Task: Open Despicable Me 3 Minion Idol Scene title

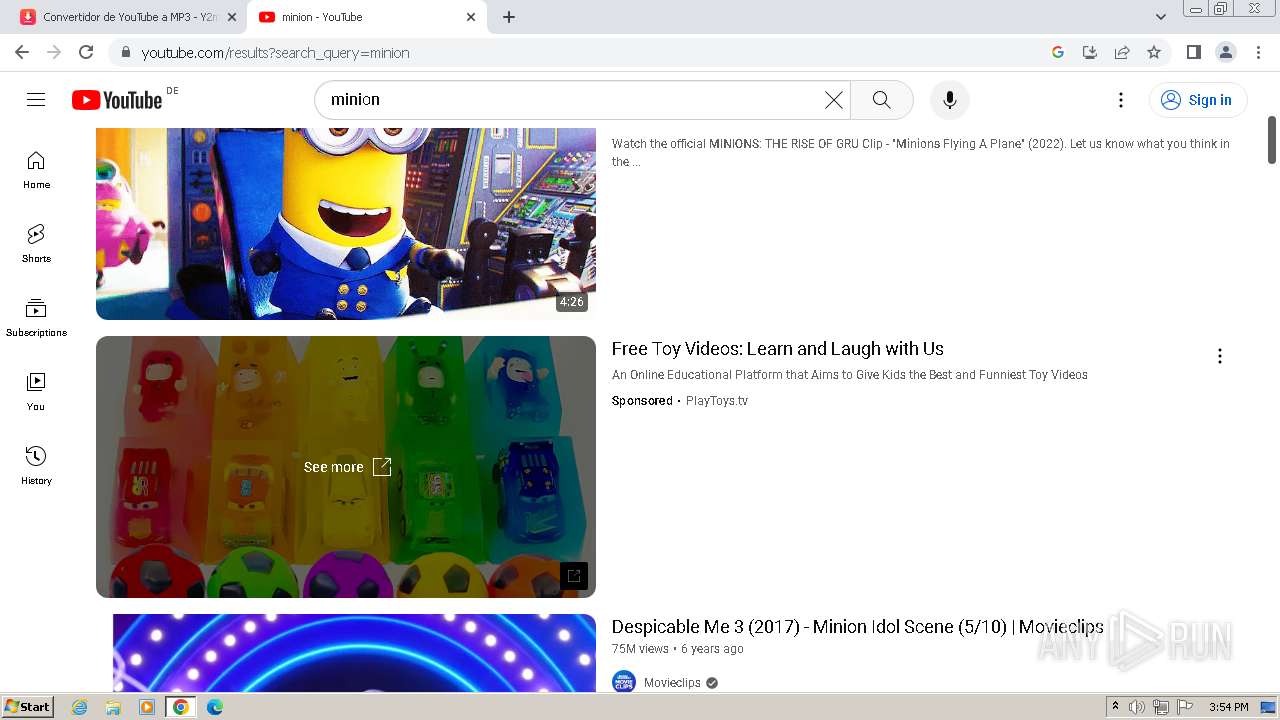Action: tap(857, 627)
